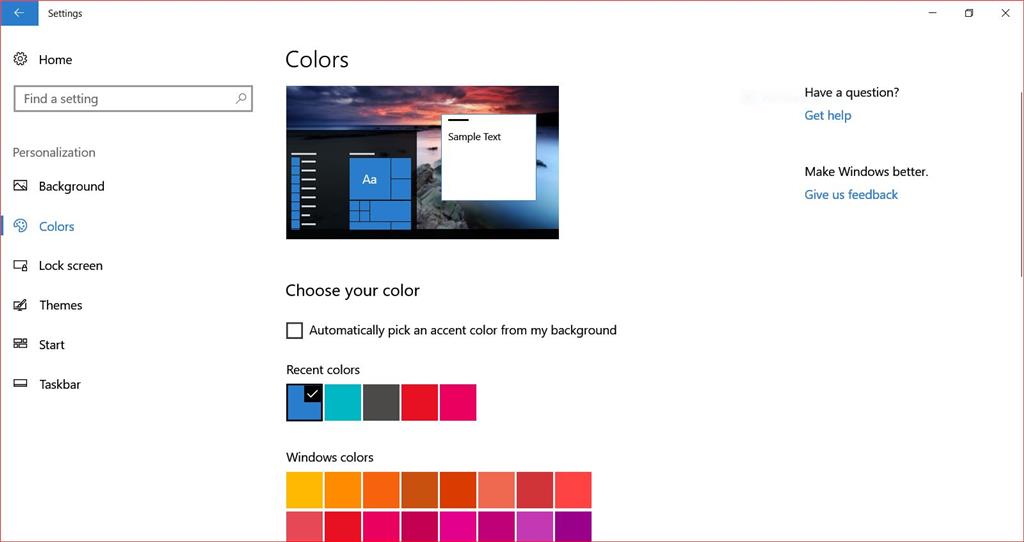
Task: Select the pink recent color swatch
Action: pos(458,402)
